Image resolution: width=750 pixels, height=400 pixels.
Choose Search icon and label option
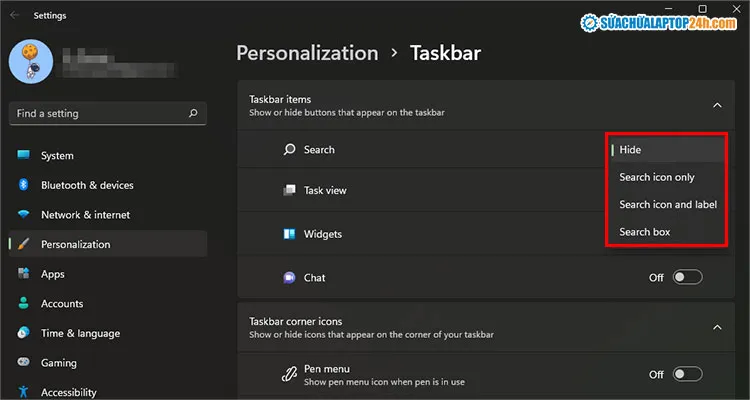pyautogui.click(x=666, y=204)
